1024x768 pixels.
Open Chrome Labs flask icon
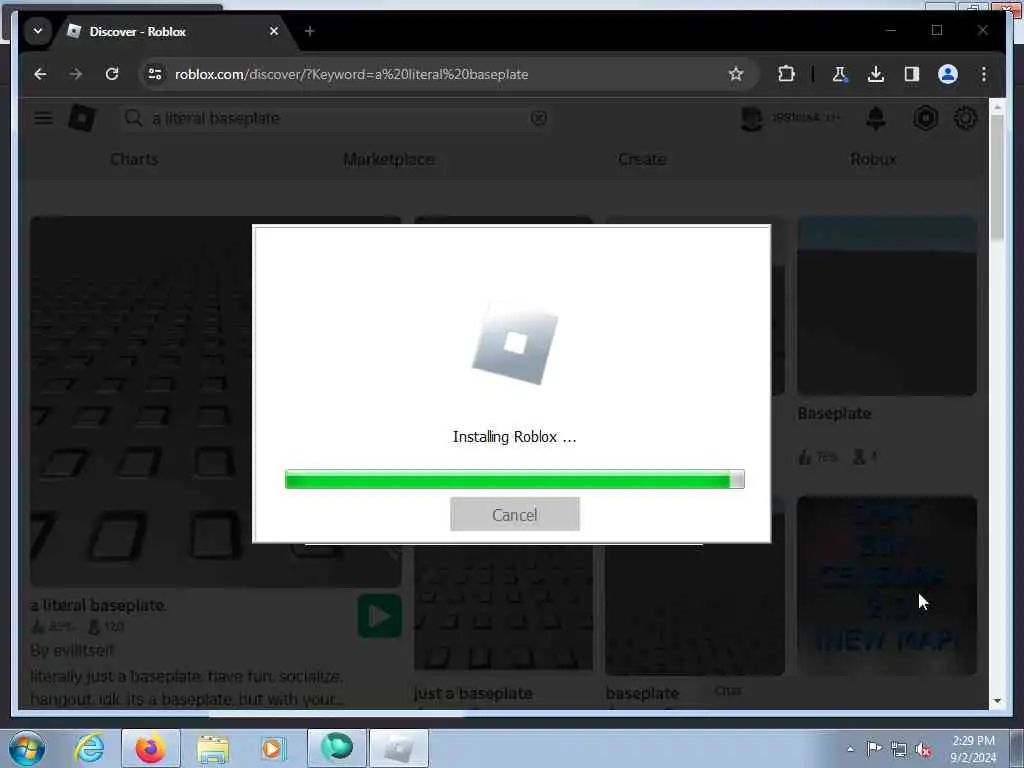[x=840, y=74]
